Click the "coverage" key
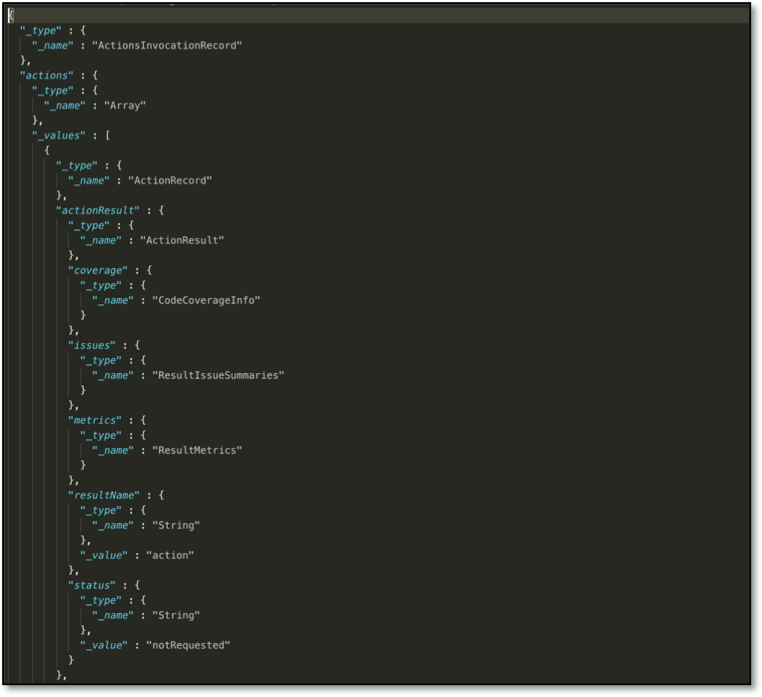 [97, 270]
